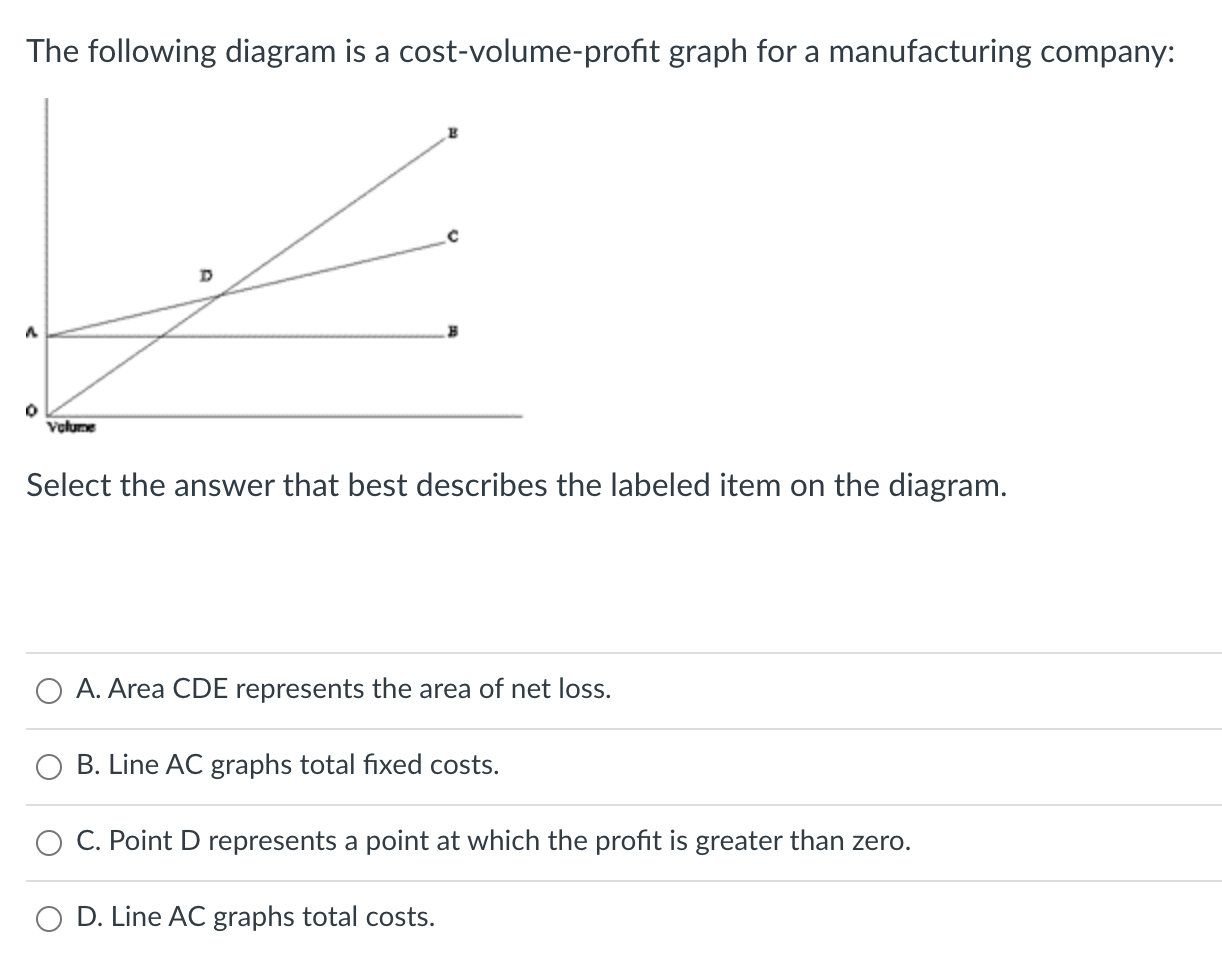Click the label at the top of the steepest line
The height and width of the screenshot is (964, 1222).
pyautogui.click(x=453, y=132)
